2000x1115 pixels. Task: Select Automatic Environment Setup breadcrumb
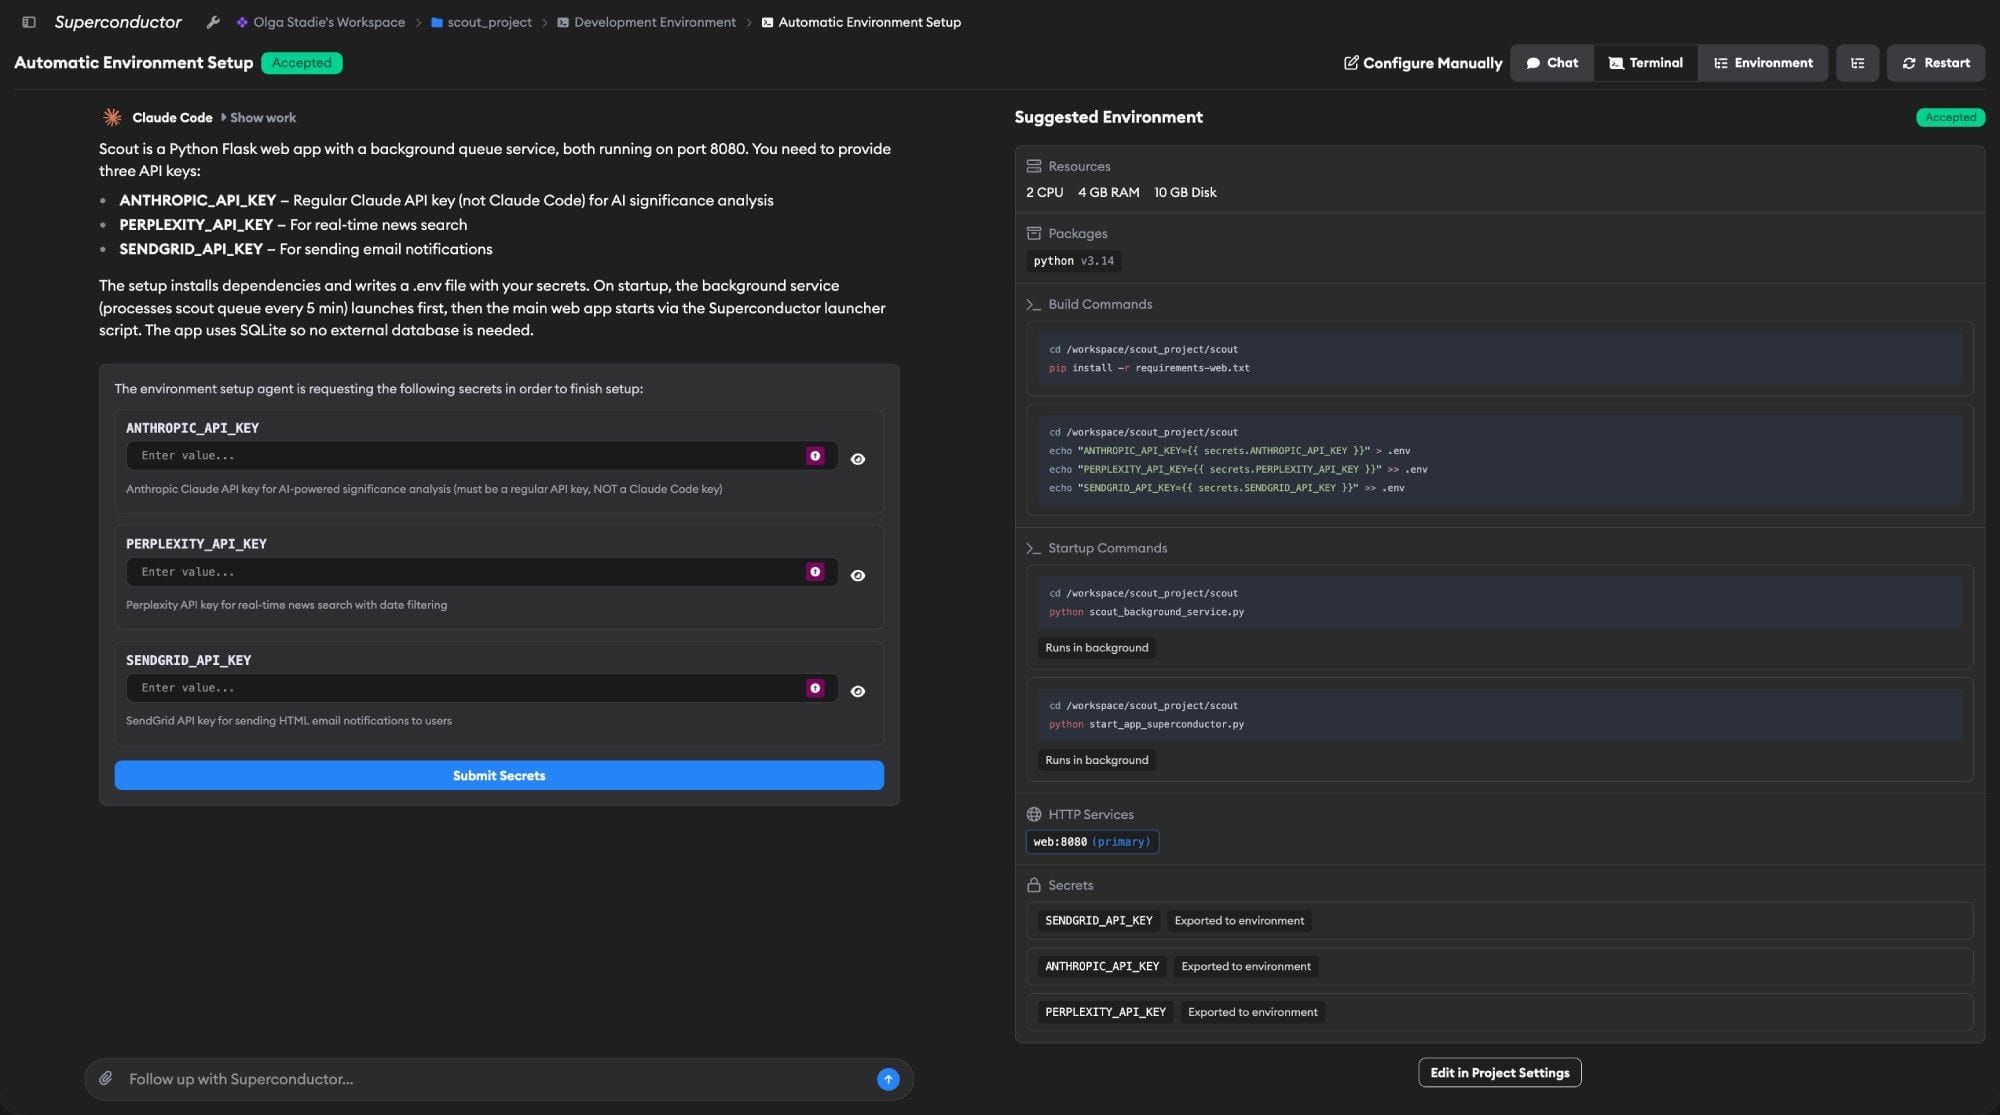coord(861,22)
